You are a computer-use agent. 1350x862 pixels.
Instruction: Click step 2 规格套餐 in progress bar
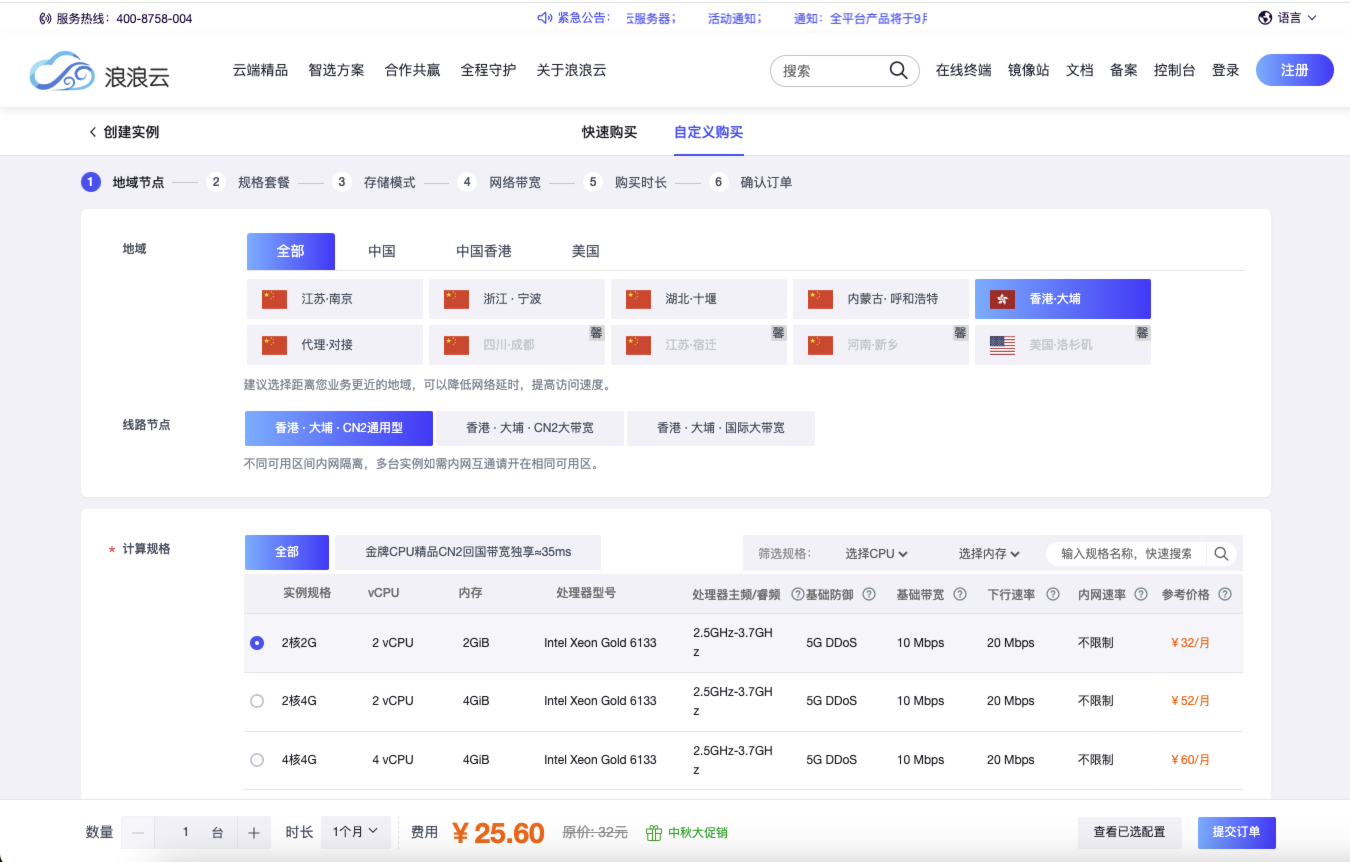coord(250,183)
